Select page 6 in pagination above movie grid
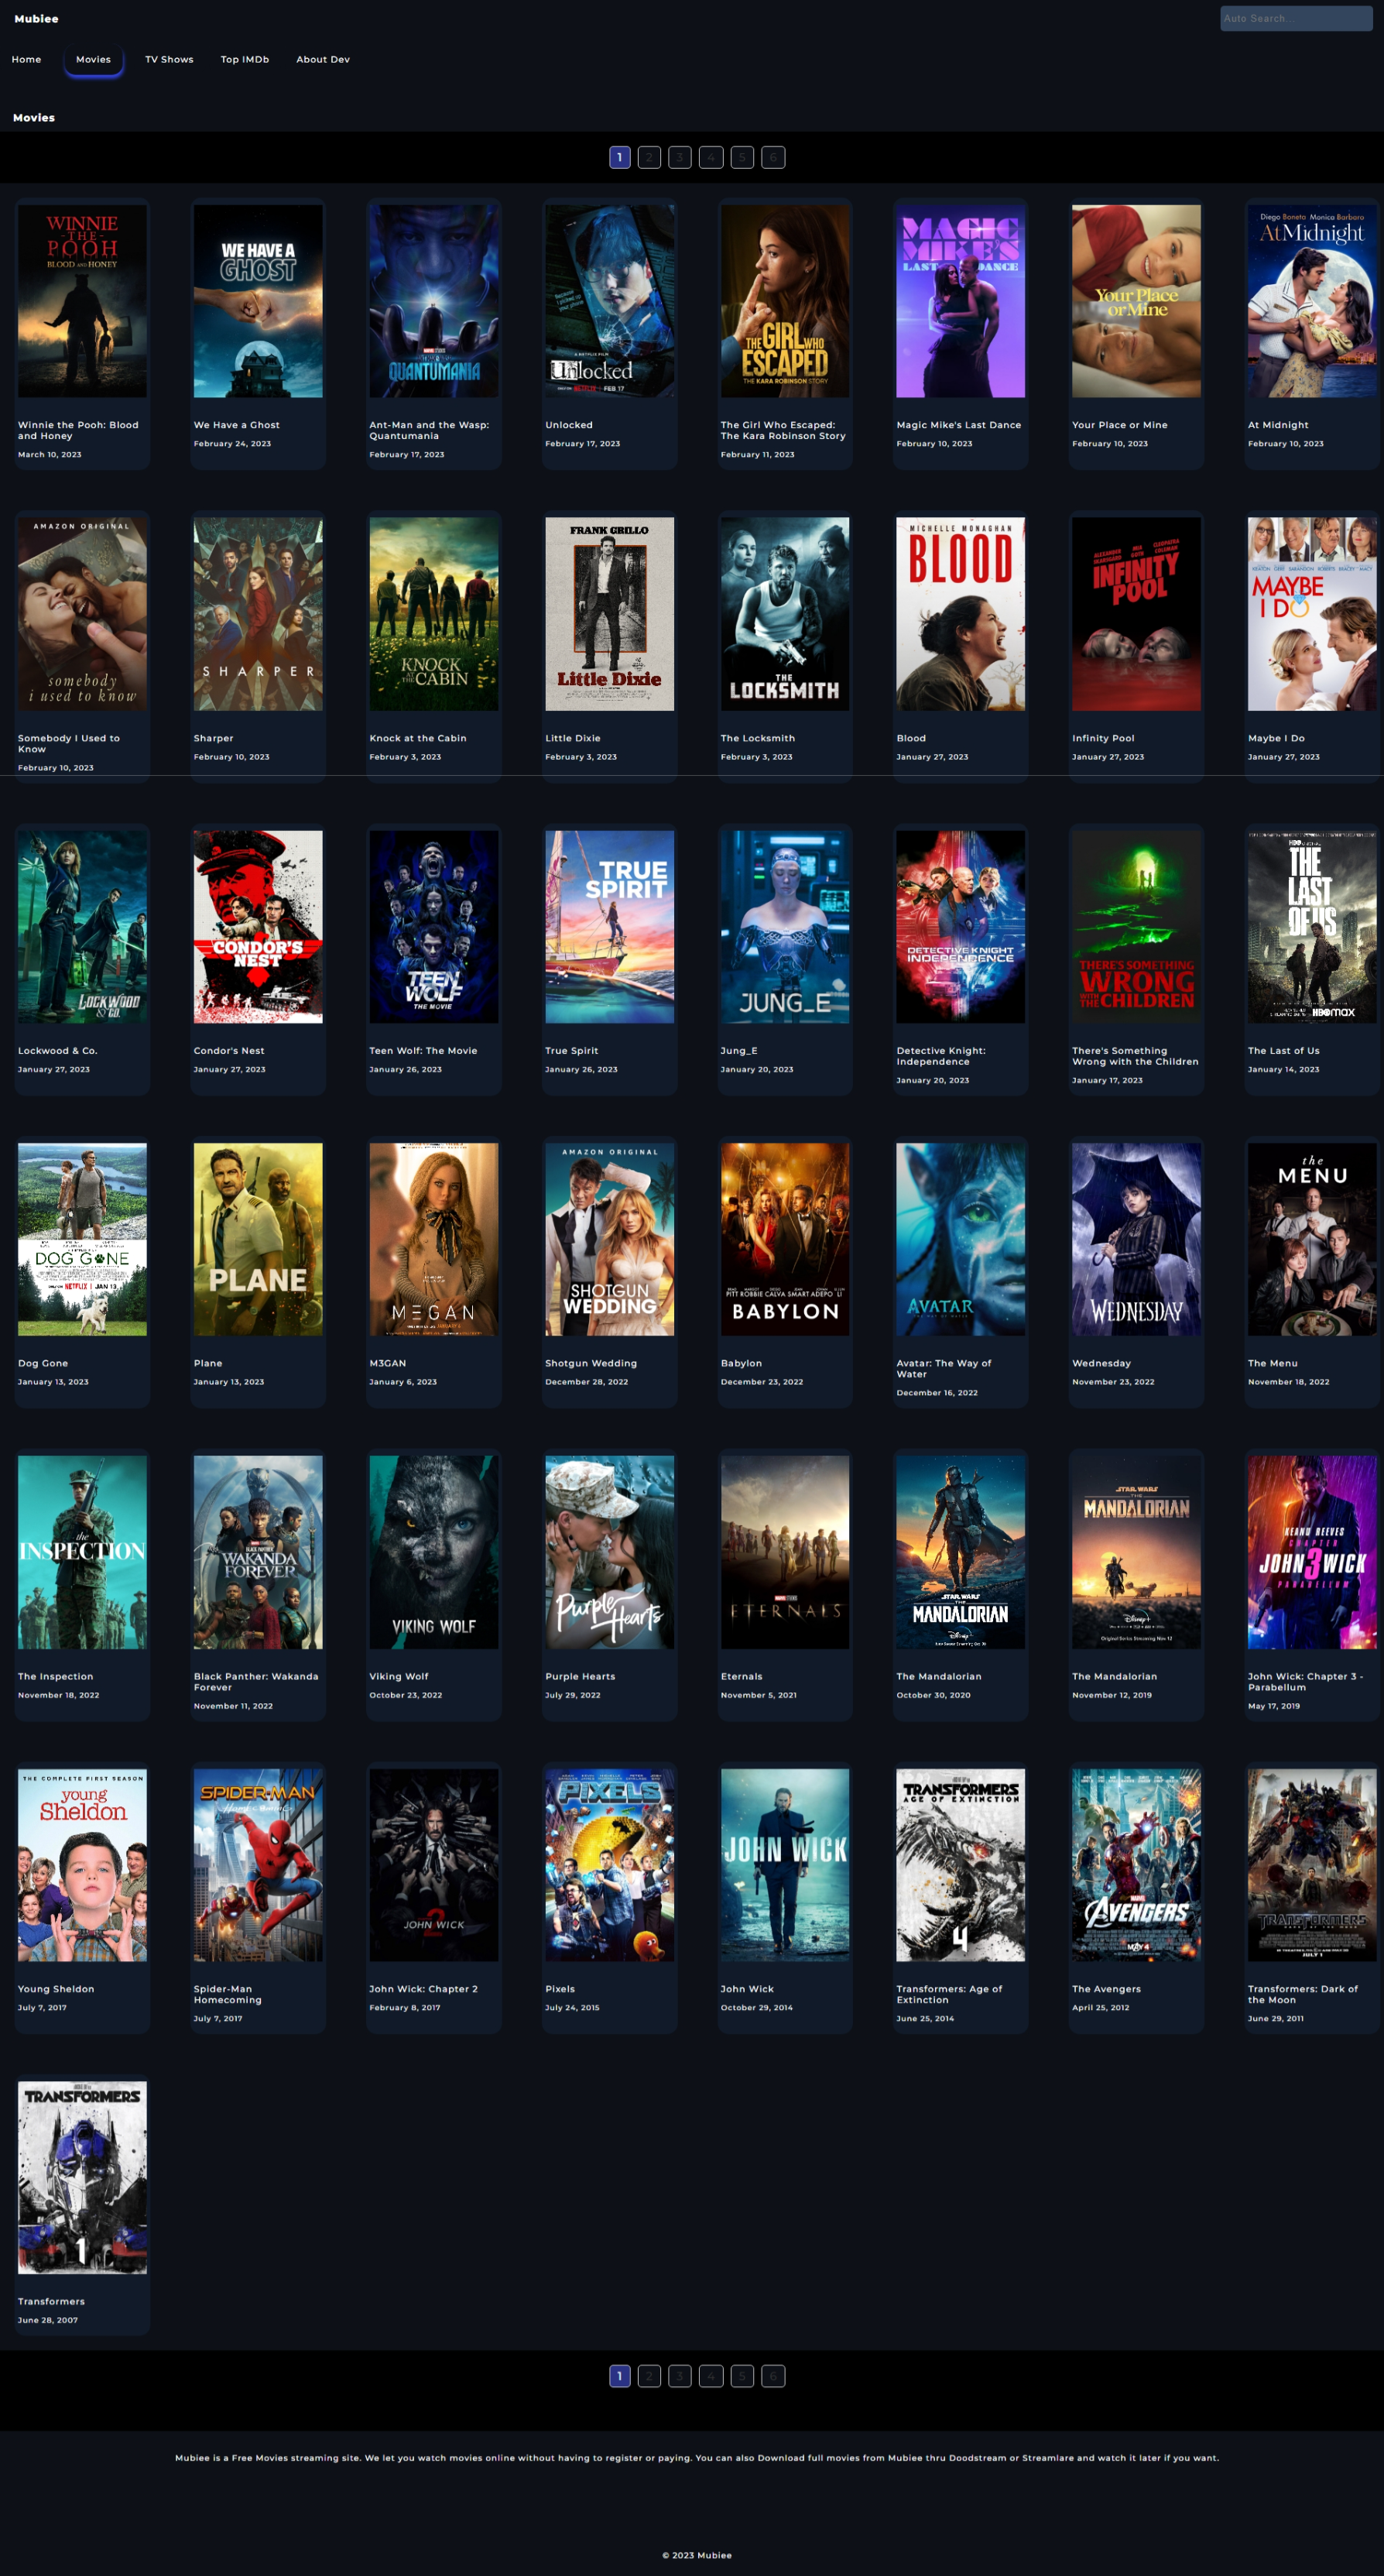The height and width of the screenshot is (2576, 1384). point(773,157)
